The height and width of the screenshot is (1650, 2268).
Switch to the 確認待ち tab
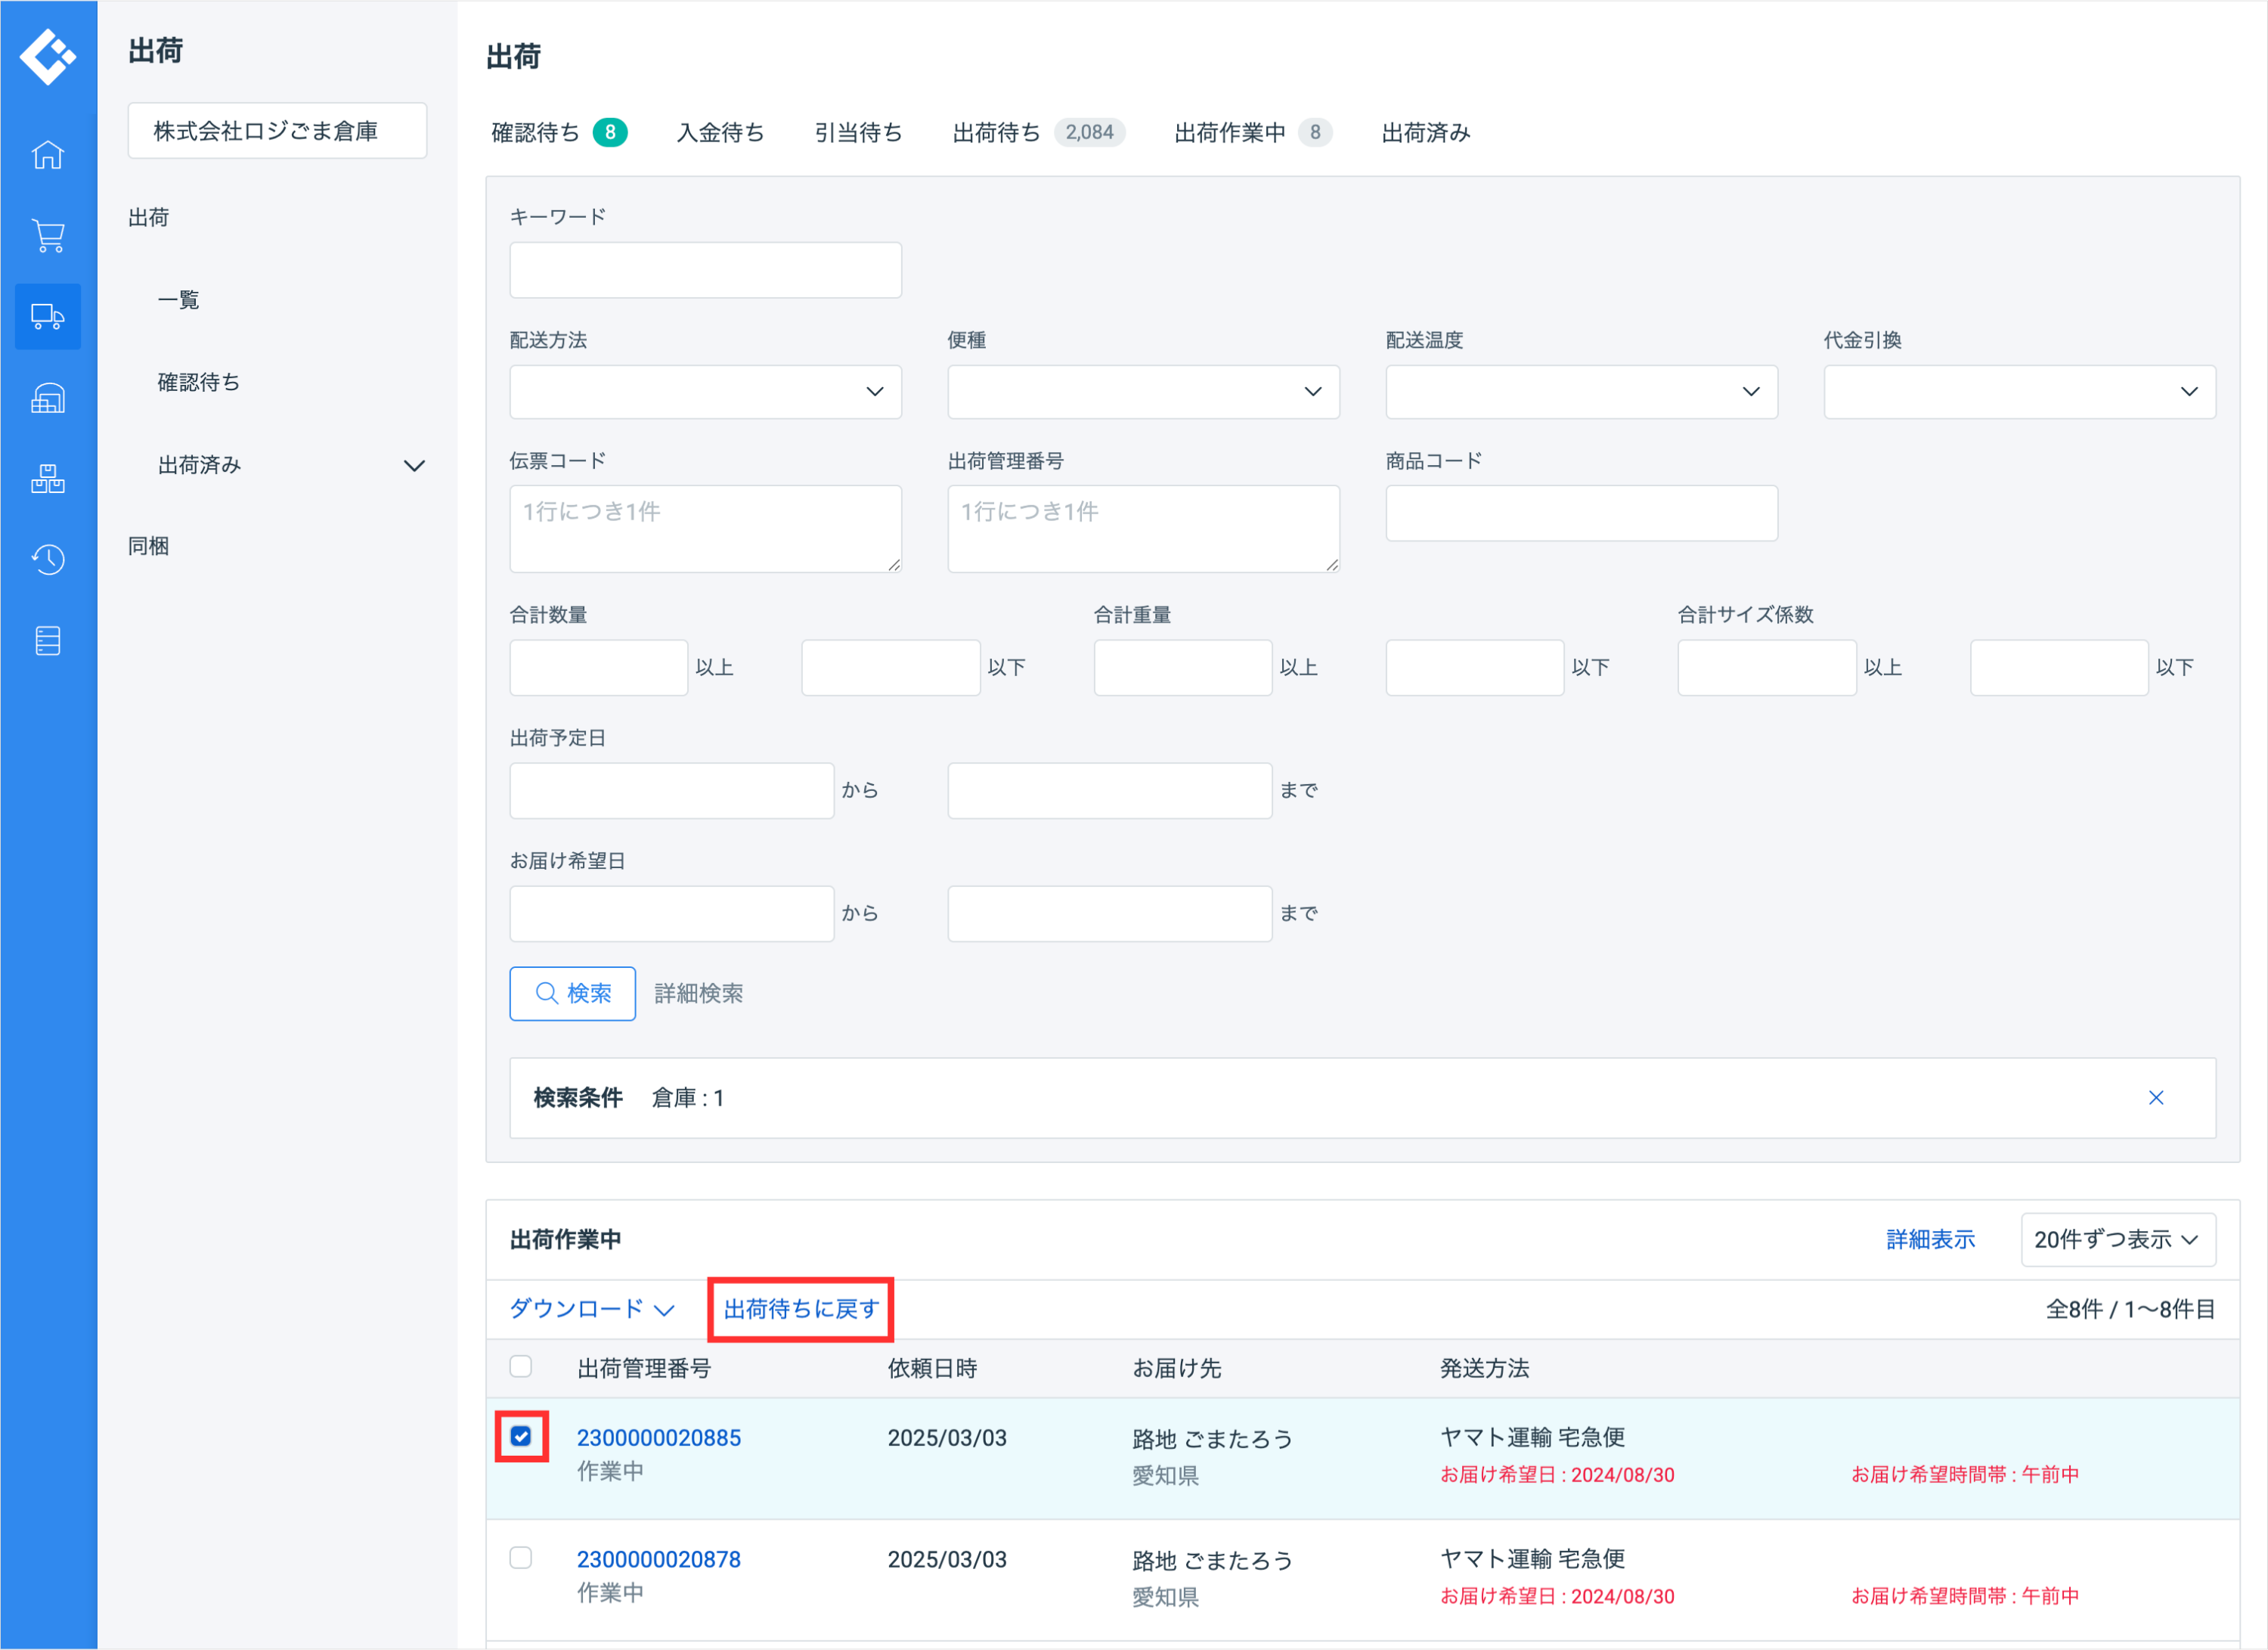[536, 133]
